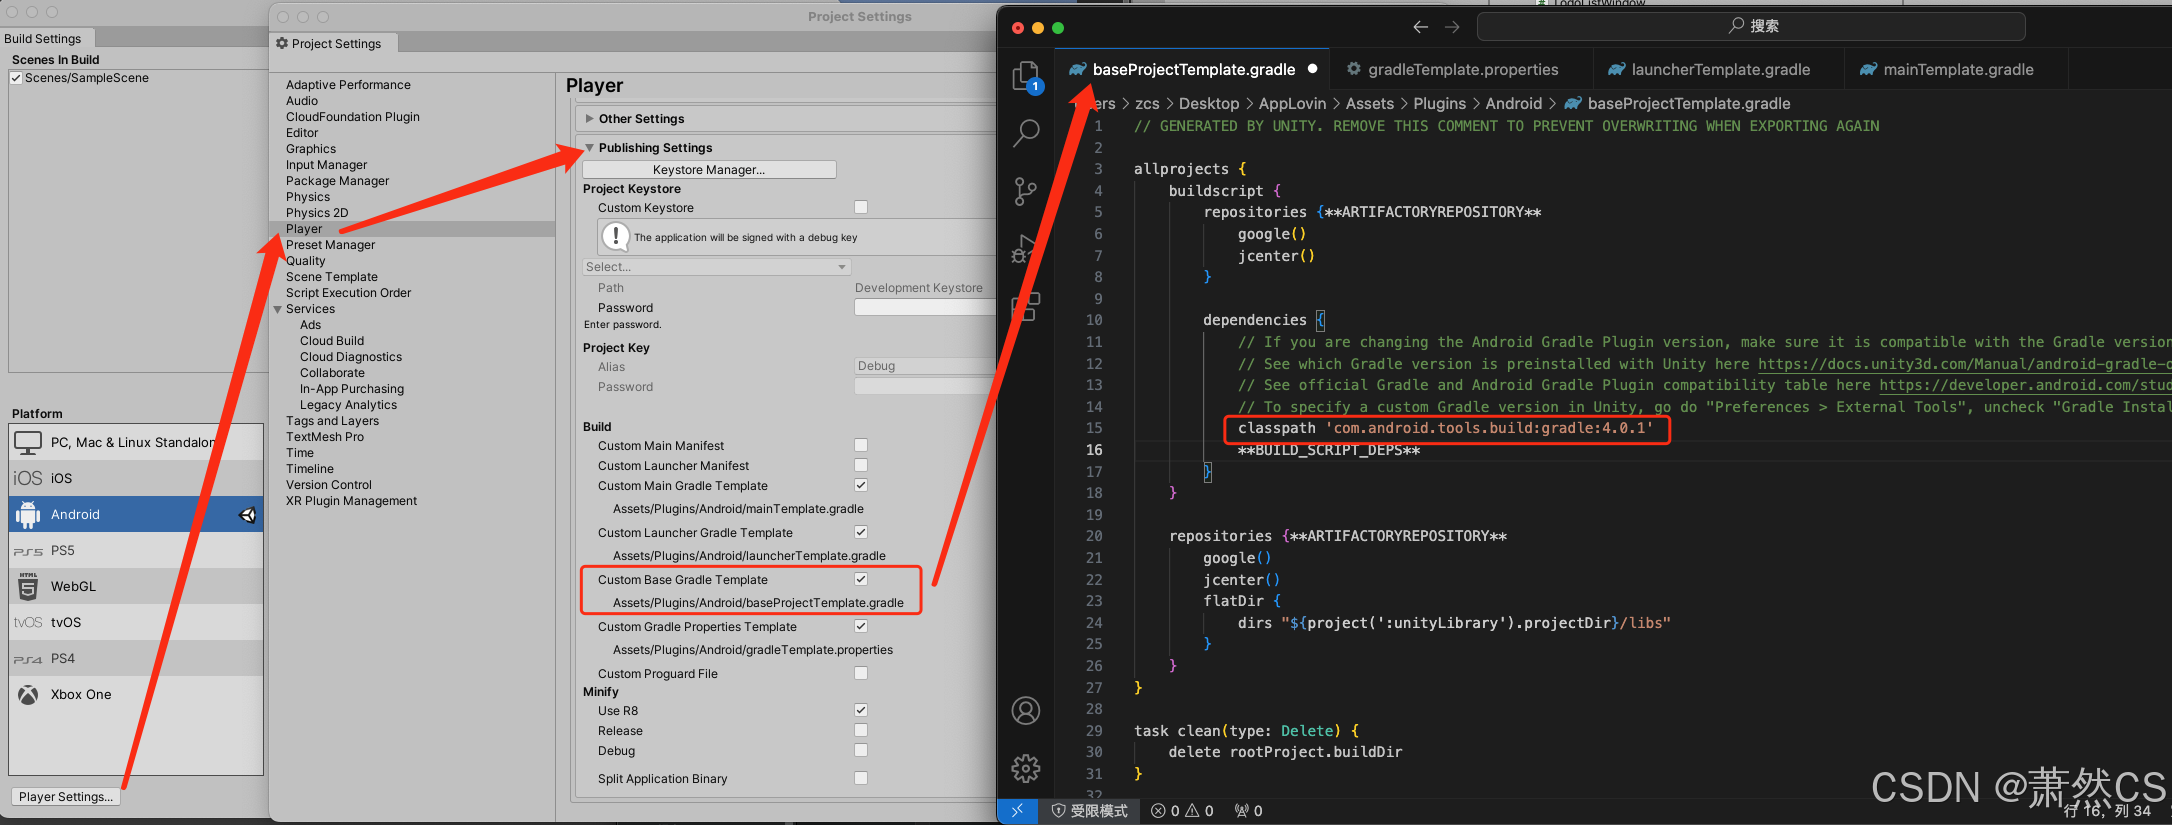Open Keystore Manager

[x=709, y=170]
